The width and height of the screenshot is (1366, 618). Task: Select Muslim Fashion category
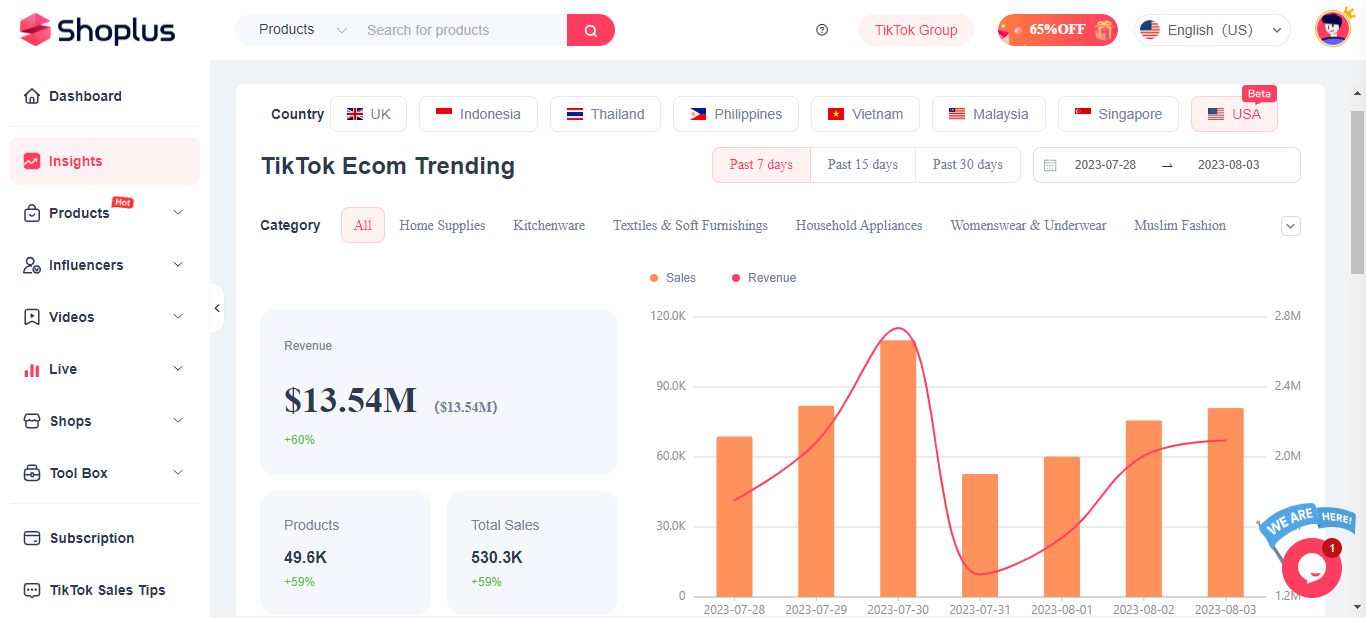click(x=1180, y=226)
